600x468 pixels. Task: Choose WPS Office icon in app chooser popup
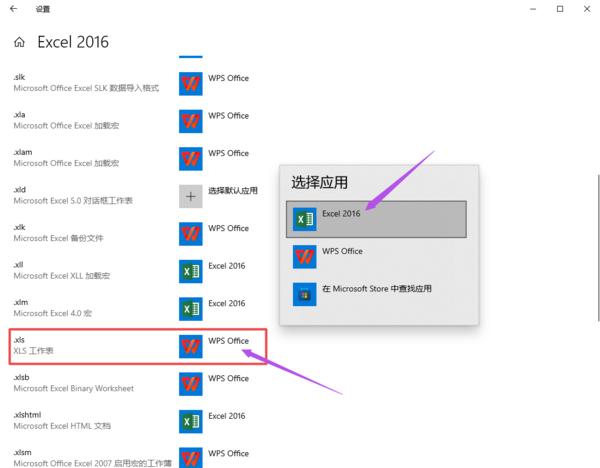coord(305,257)
